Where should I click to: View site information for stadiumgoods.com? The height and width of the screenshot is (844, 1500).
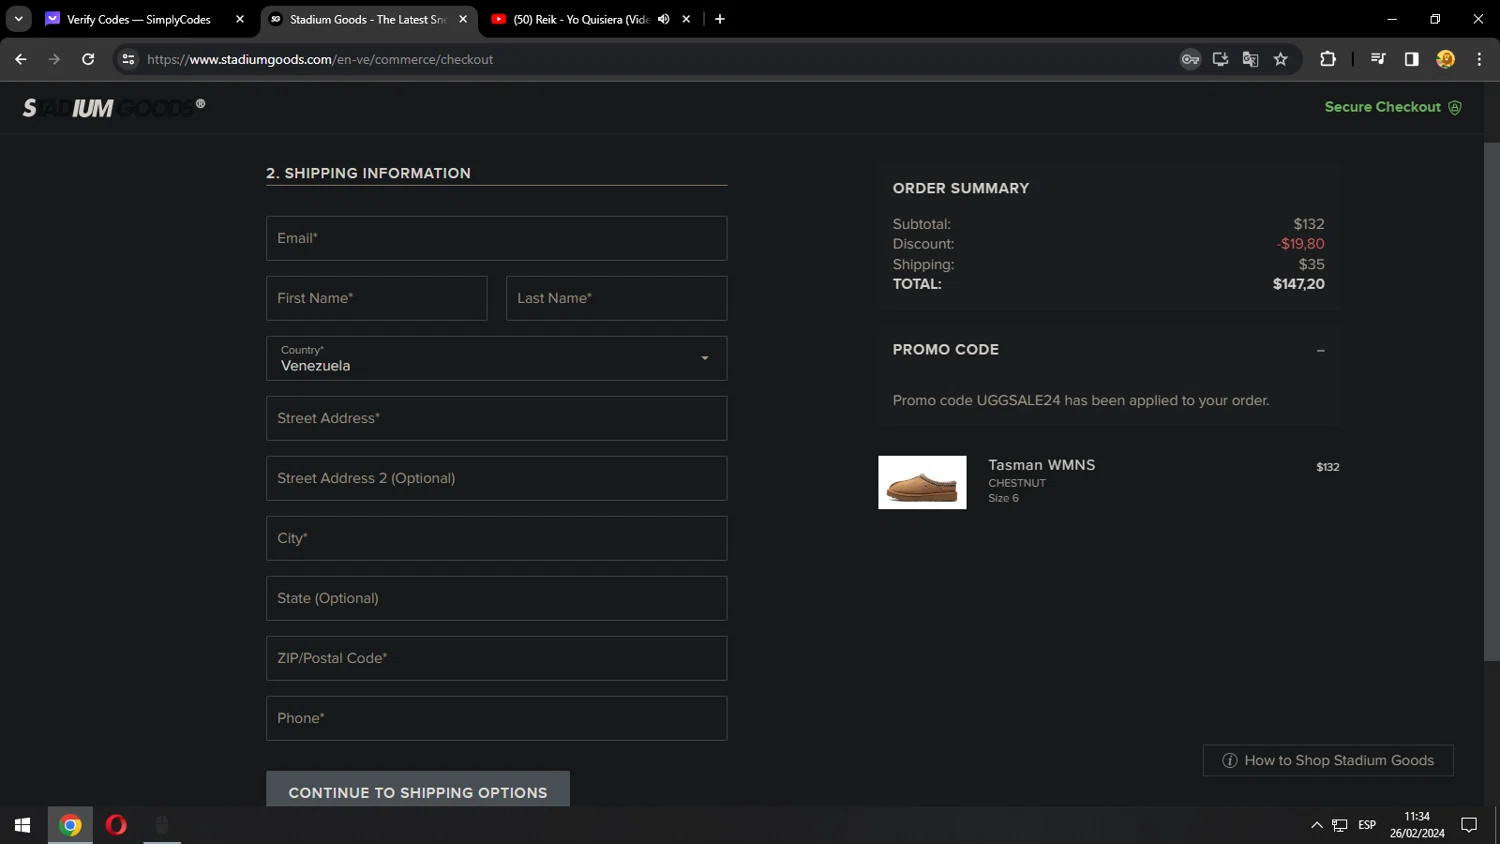click(128, 59)
